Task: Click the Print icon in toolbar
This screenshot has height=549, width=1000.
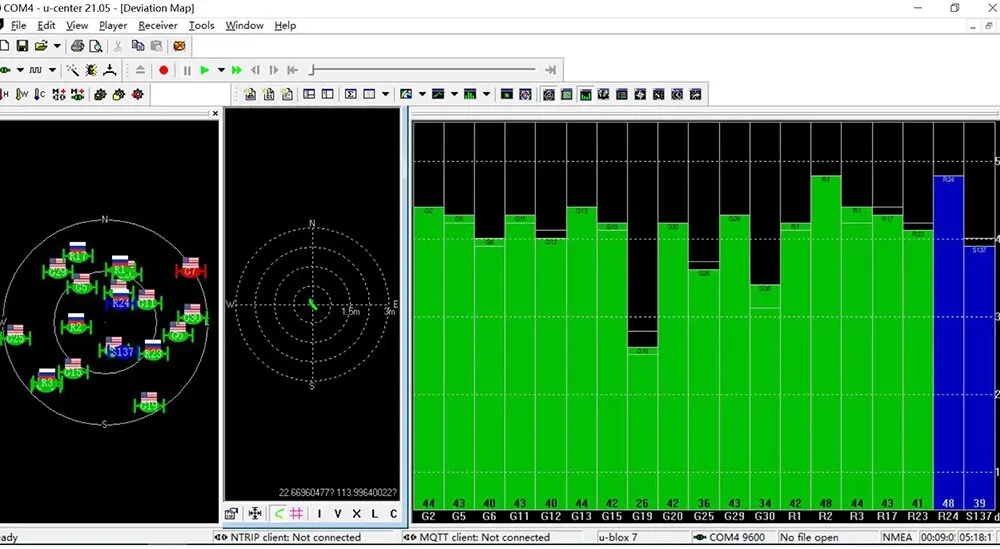Action: 78,46
